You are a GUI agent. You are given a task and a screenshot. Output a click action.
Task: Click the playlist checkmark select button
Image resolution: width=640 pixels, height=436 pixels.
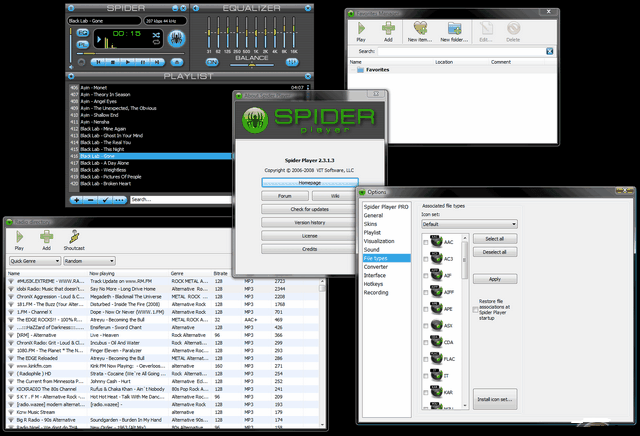pyautogui.click(x=105, y=200)
